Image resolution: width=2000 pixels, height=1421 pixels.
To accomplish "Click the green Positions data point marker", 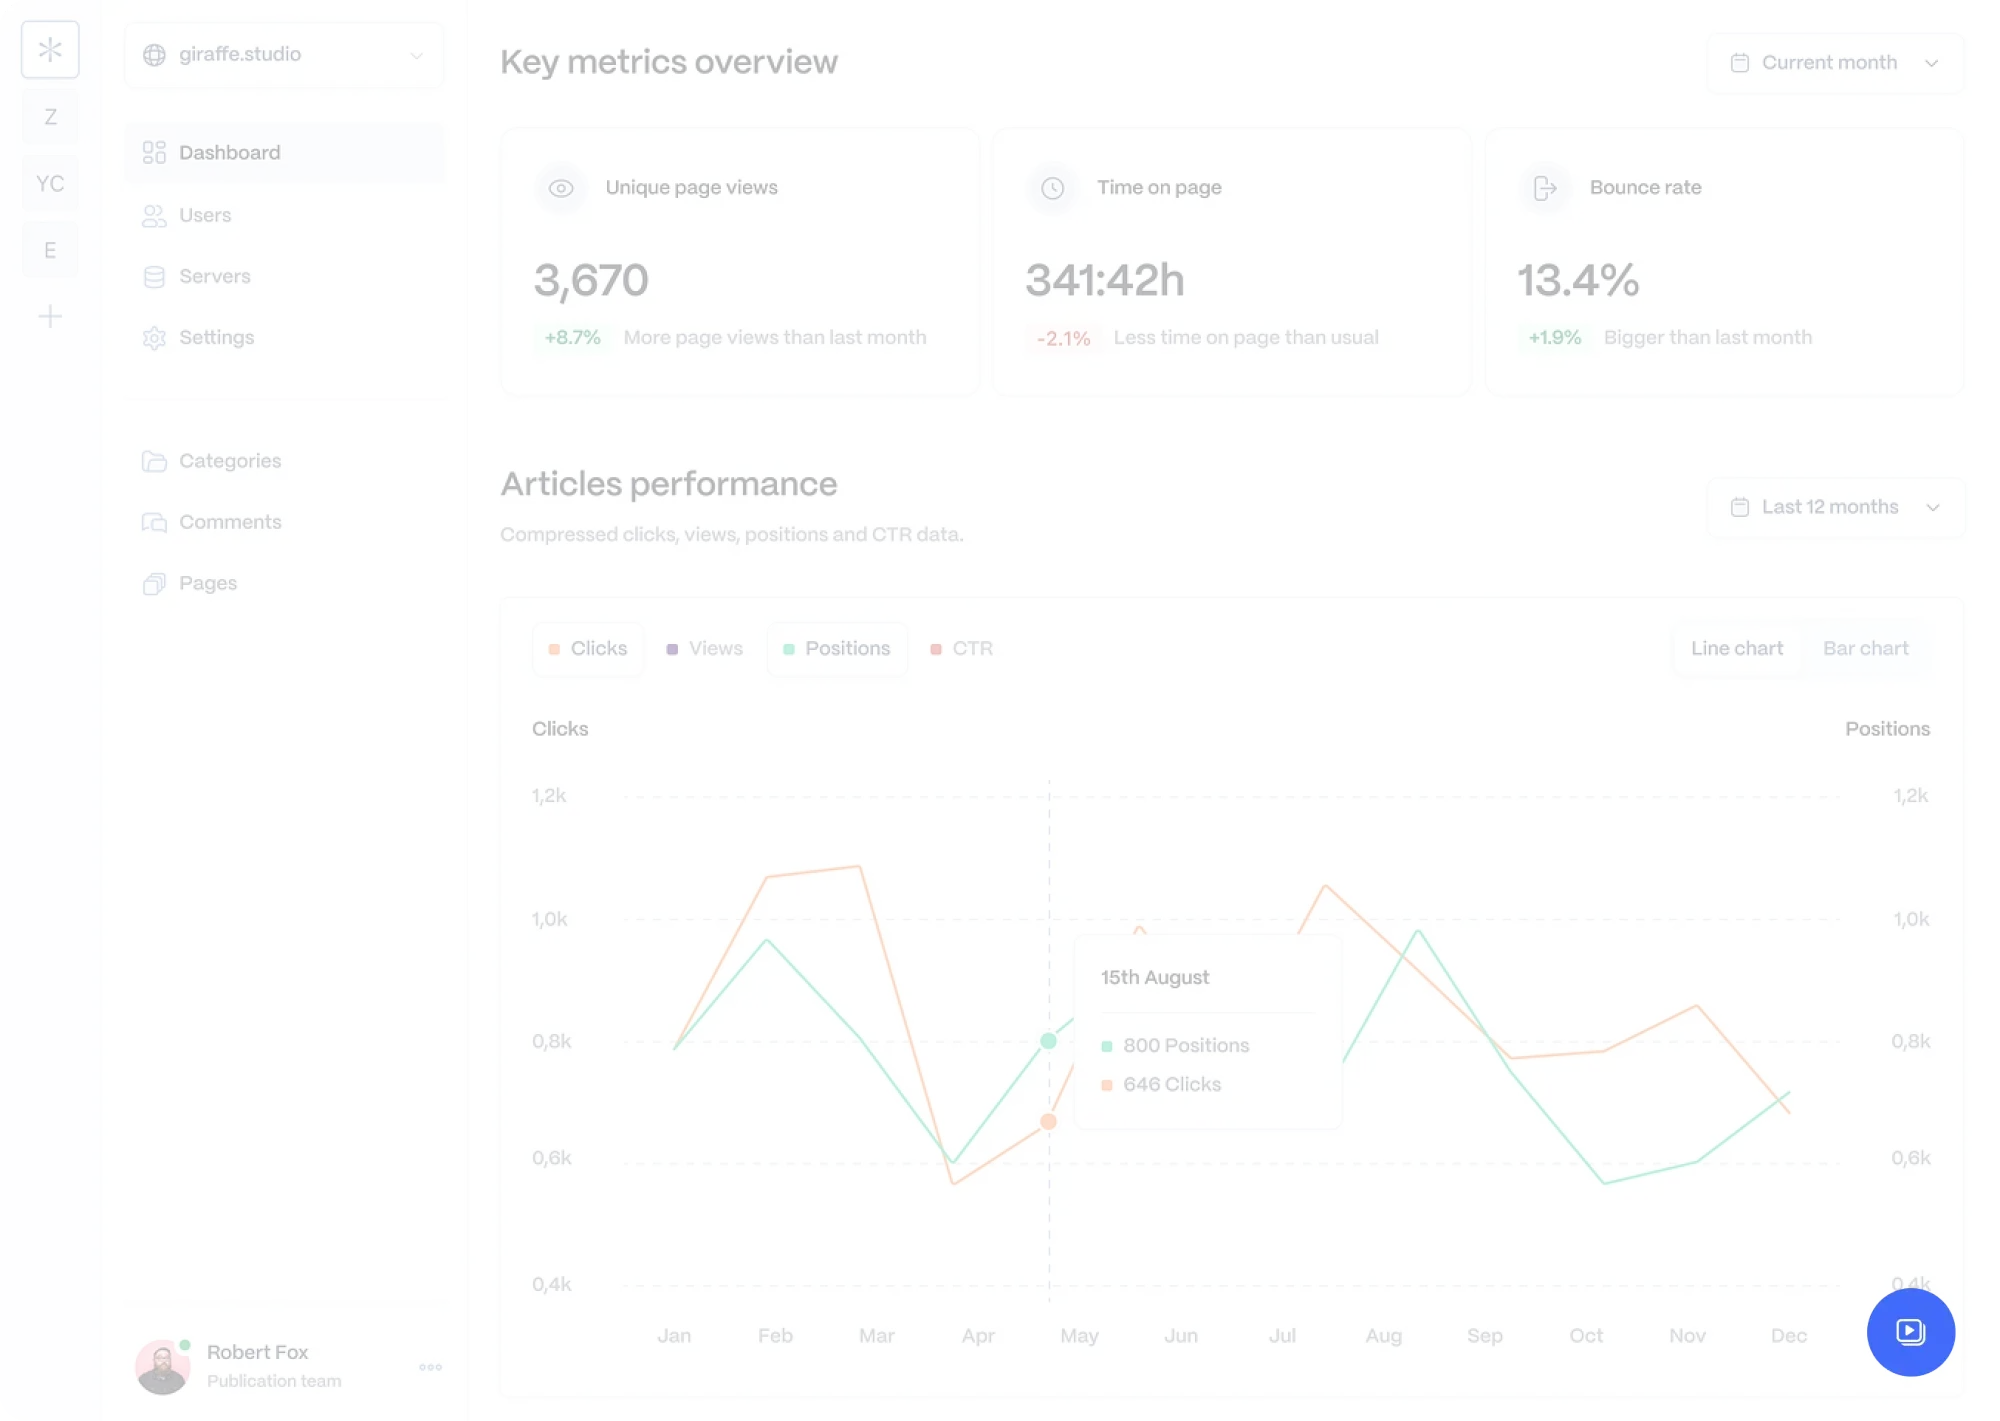I will [1048, 1041].
